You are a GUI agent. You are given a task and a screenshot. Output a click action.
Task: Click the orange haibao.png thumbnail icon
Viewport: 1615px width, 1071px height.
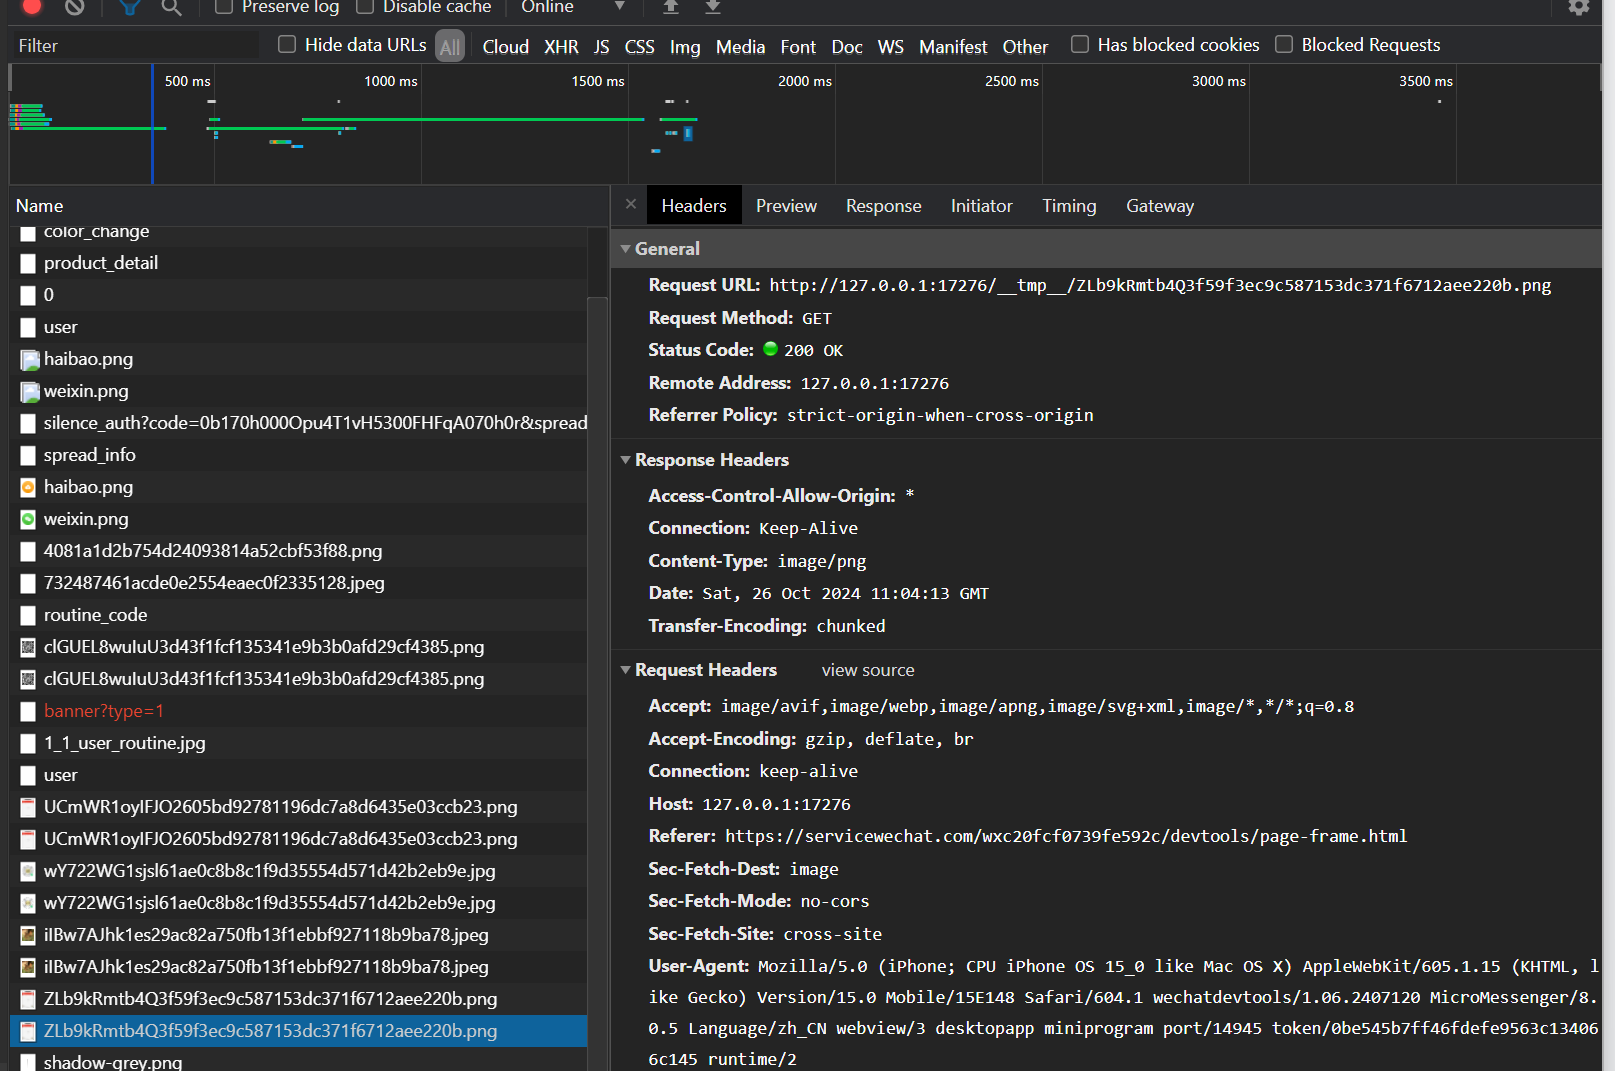pyautogui.click(x=28, y=487)
